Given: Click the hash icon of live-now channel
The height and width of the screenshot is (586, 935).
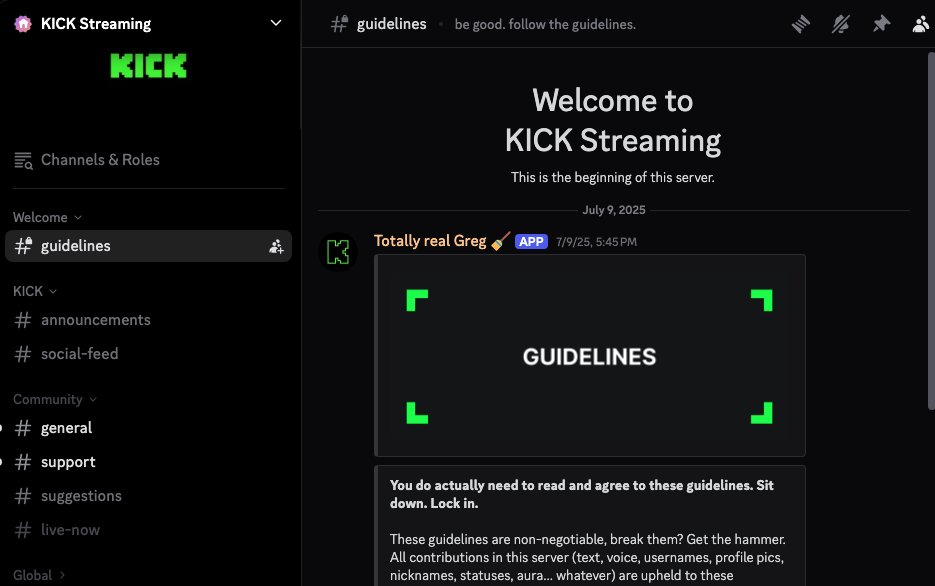Looking at the screenshot, I should tap(23, 530).
